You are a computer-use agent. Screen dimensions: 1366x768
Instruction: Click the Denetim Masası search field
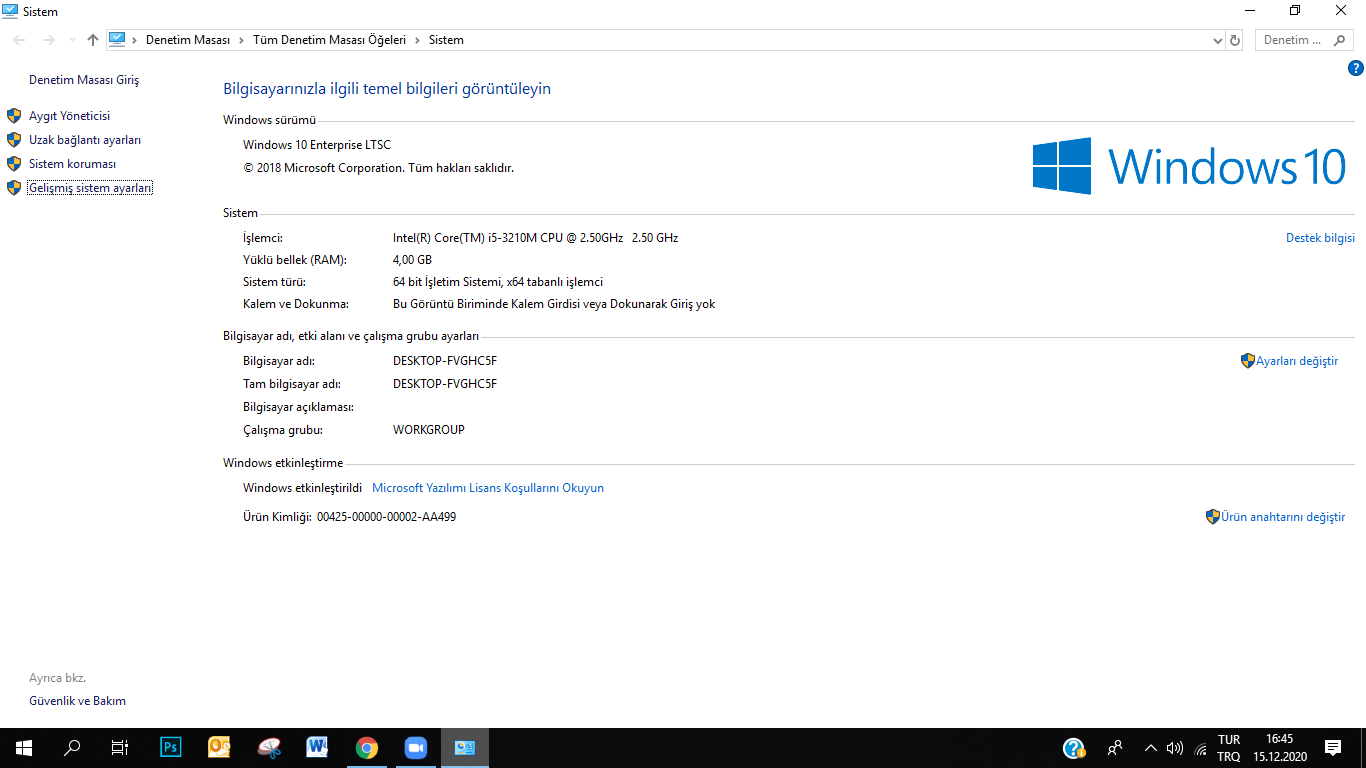pyautogui.click(x=1304, y=40)
